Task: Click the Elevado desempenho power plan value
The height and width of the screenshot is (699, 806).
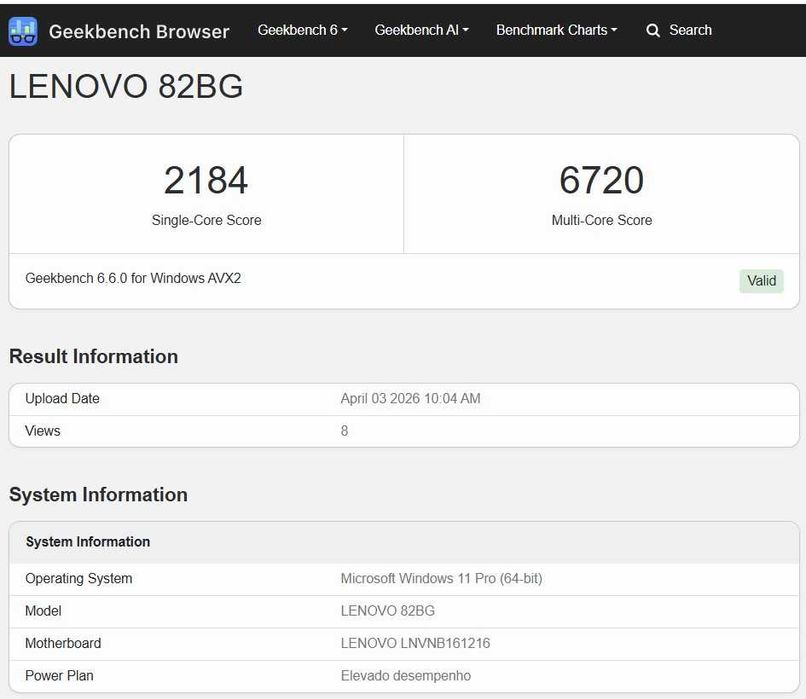Action: point(406,675)
